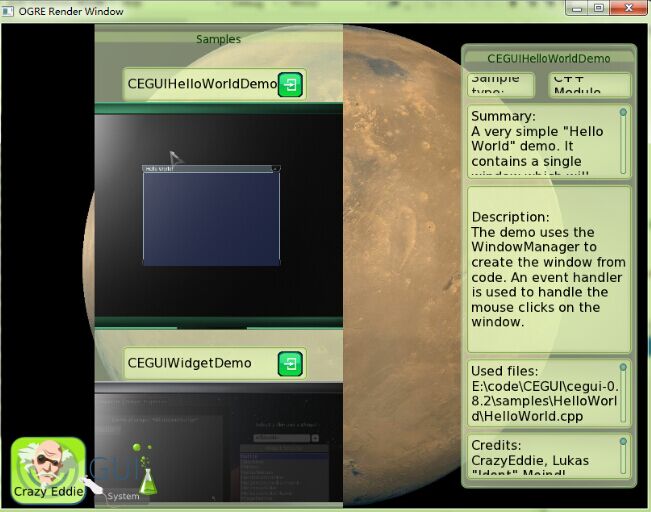Click the Sample type field
Image resolution: width=651 pixels, height=512 pixels.
click(501, 85)
